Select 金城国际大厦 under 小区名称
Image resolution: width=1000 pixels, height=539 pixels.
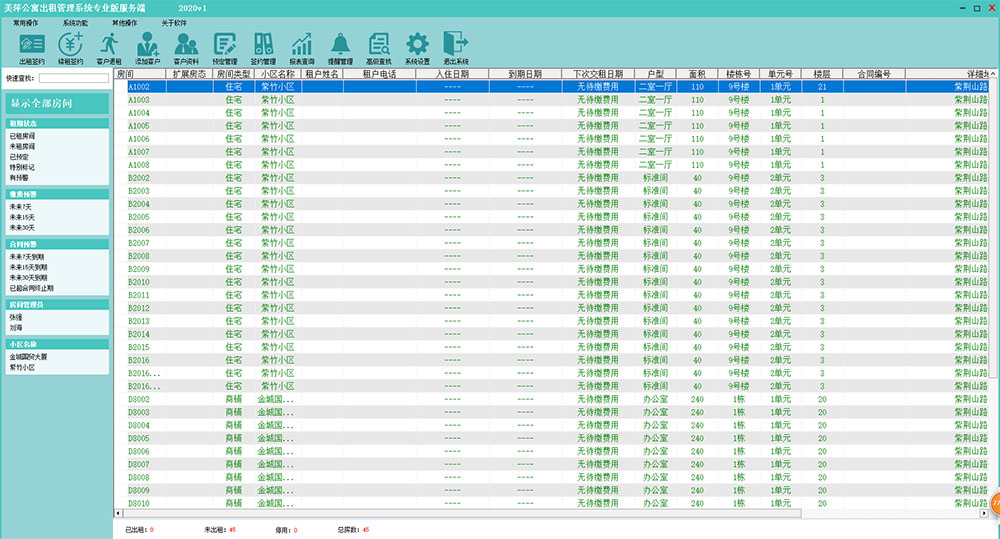point(29,357)
